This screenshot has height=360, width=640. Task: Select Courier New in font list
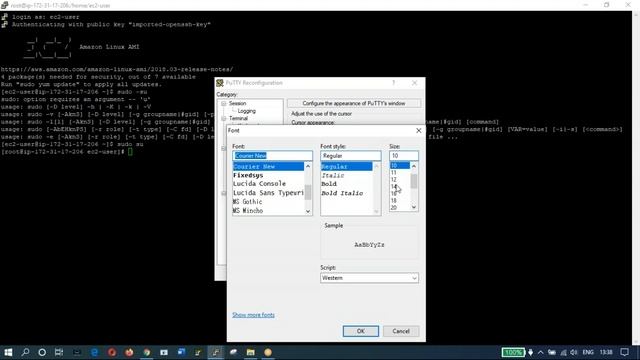(268, 167)
